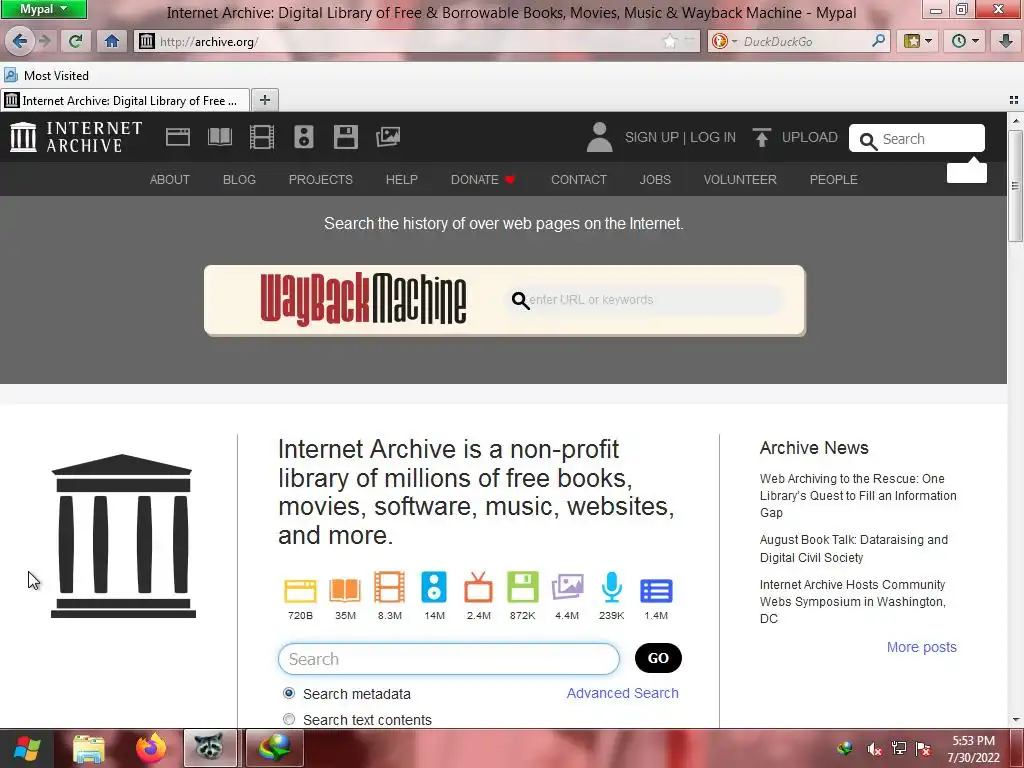Click the Wayback Machine URL input field
The width and height of the screenshot is (1024, 768).
coord(645,300)
